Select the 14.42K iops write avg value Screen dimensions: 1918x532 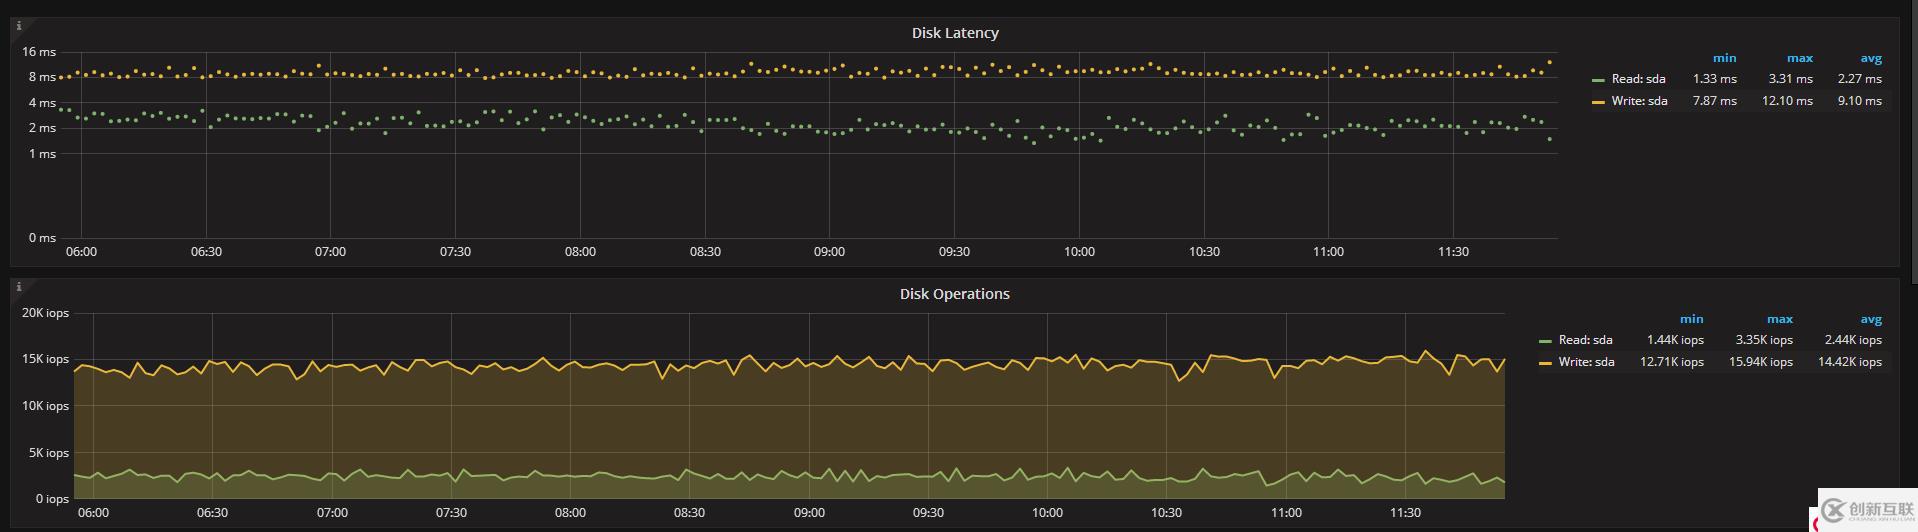tap(1850, 362)
